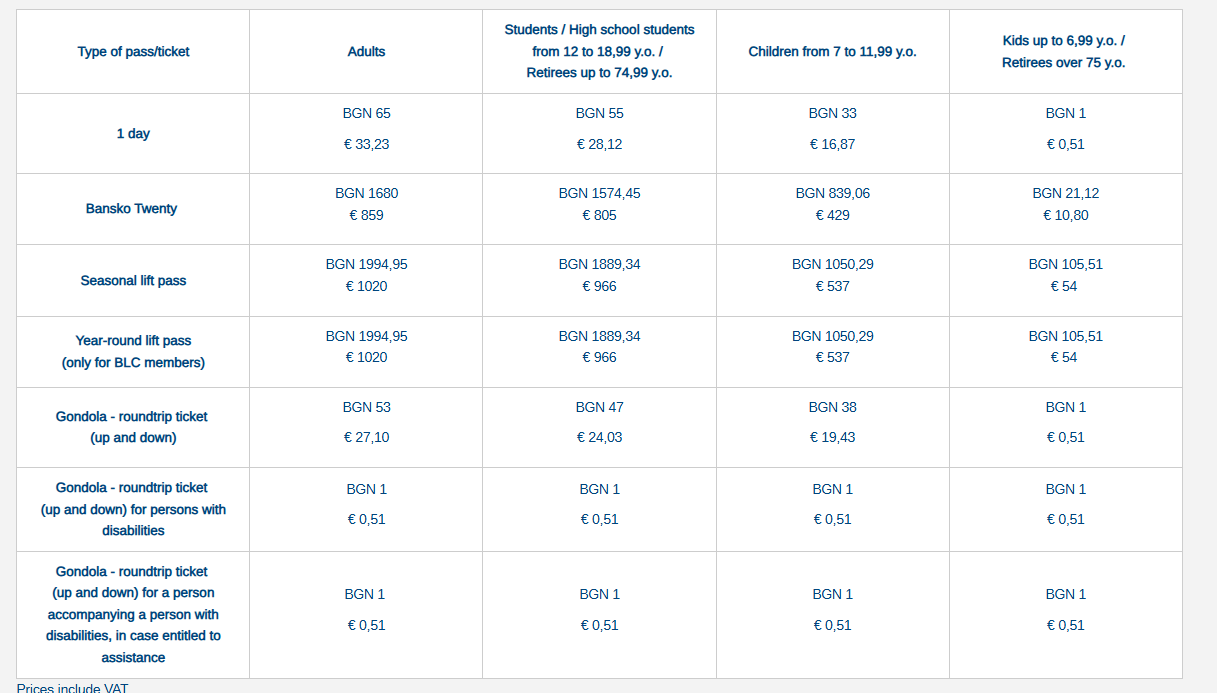The height and width of the screenshot is (693, 1217).
Task: Click the "Children from 7 to 11,99 y.o." header
Action: pyautogui.click(x=832, y=52)
